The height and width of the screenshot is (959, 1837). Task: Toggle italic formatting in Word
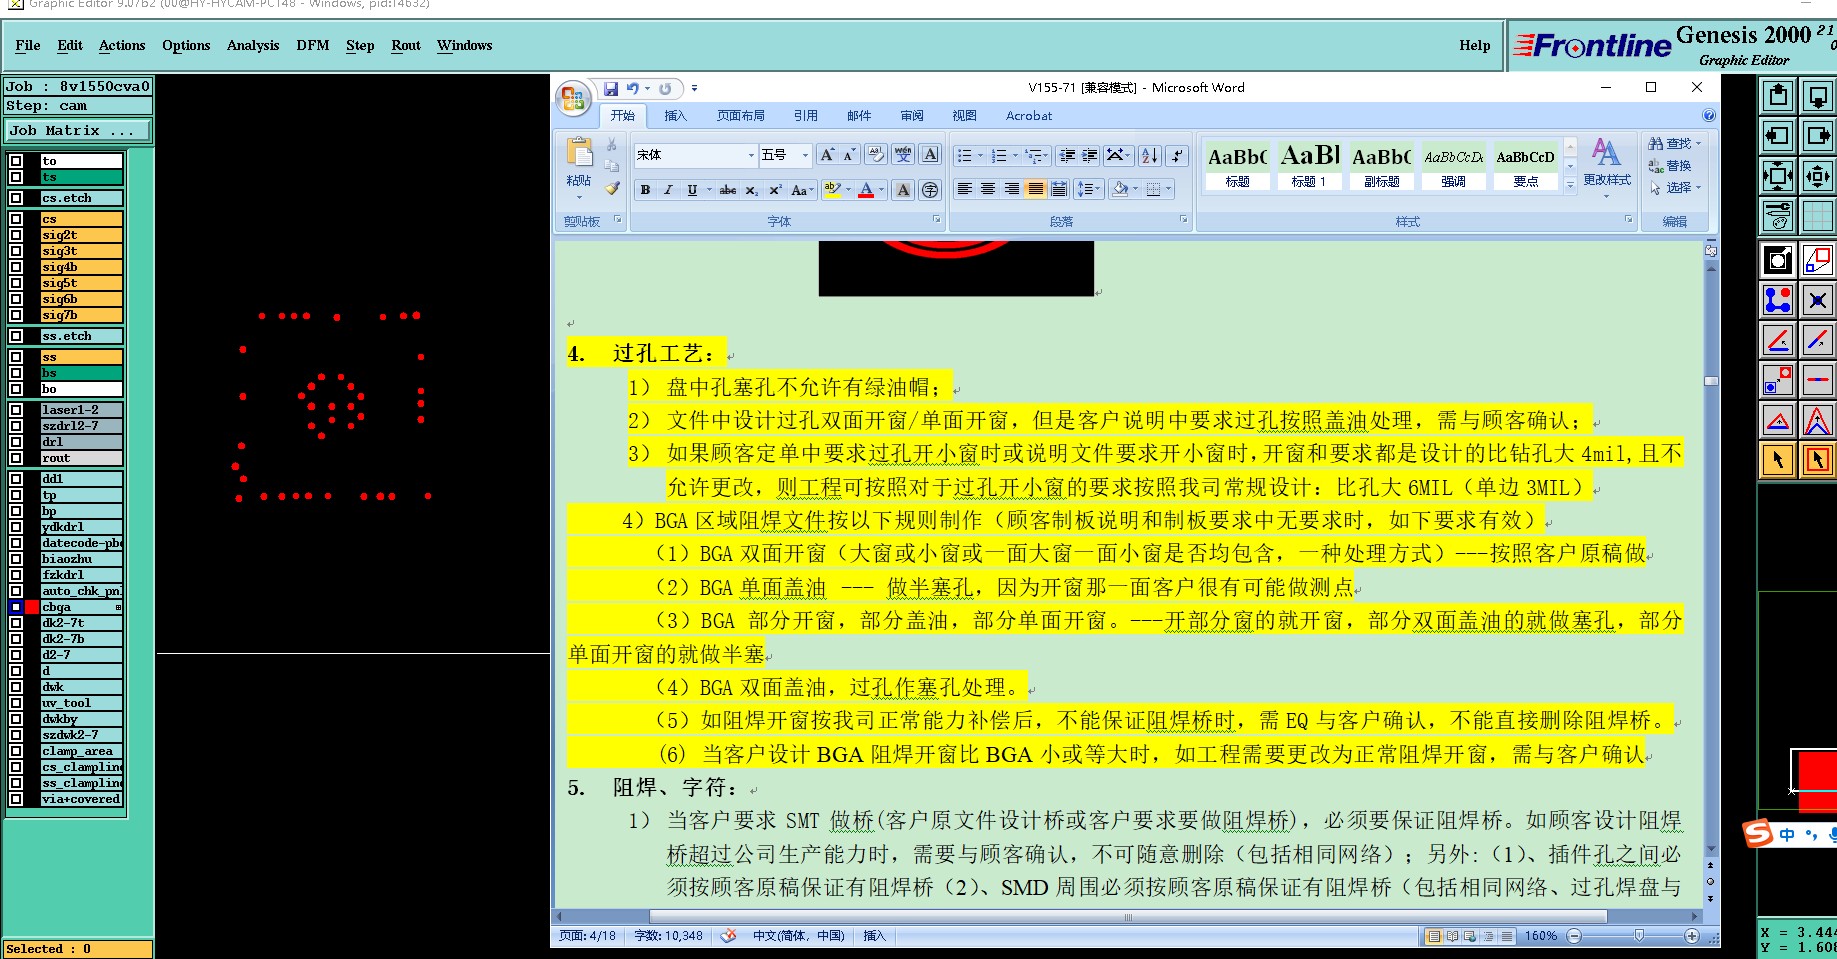click(x=668, y=190)
